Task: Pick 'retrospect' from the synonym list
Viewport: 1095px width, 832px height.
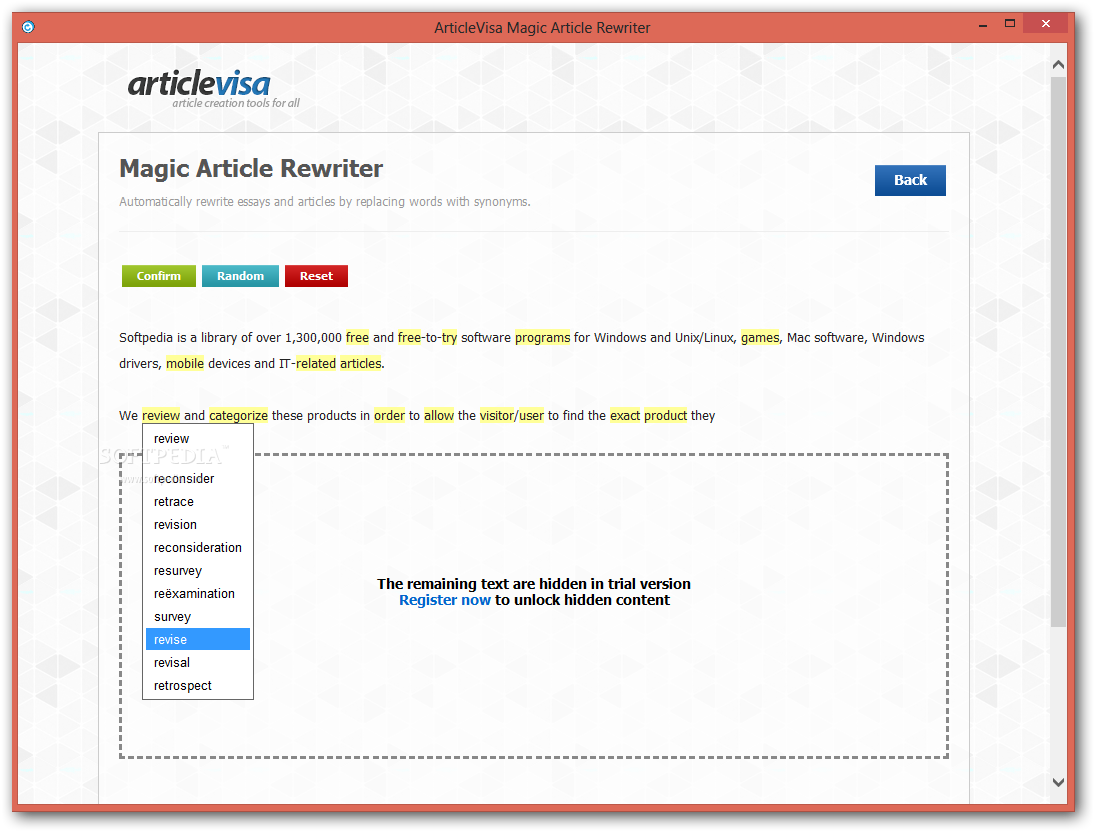Action: point(198,685)
